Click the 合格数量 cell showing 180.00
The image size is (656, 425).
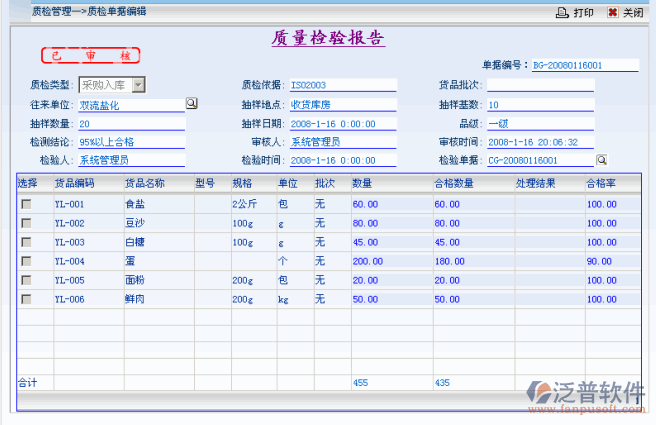coord(470,261)
